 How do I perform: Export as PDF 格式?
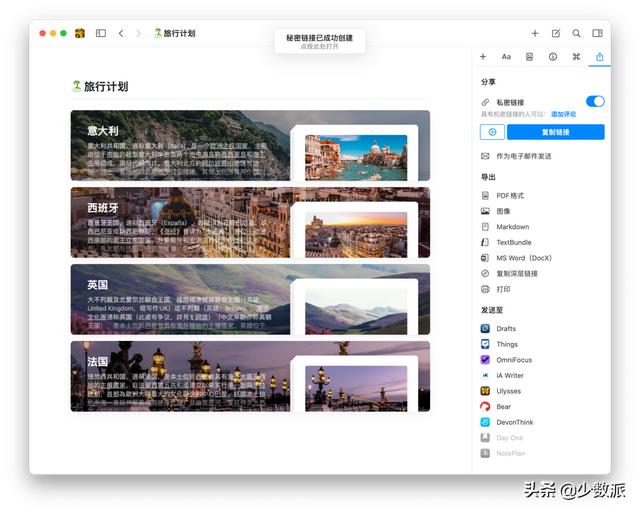click(x=502, y=196)
